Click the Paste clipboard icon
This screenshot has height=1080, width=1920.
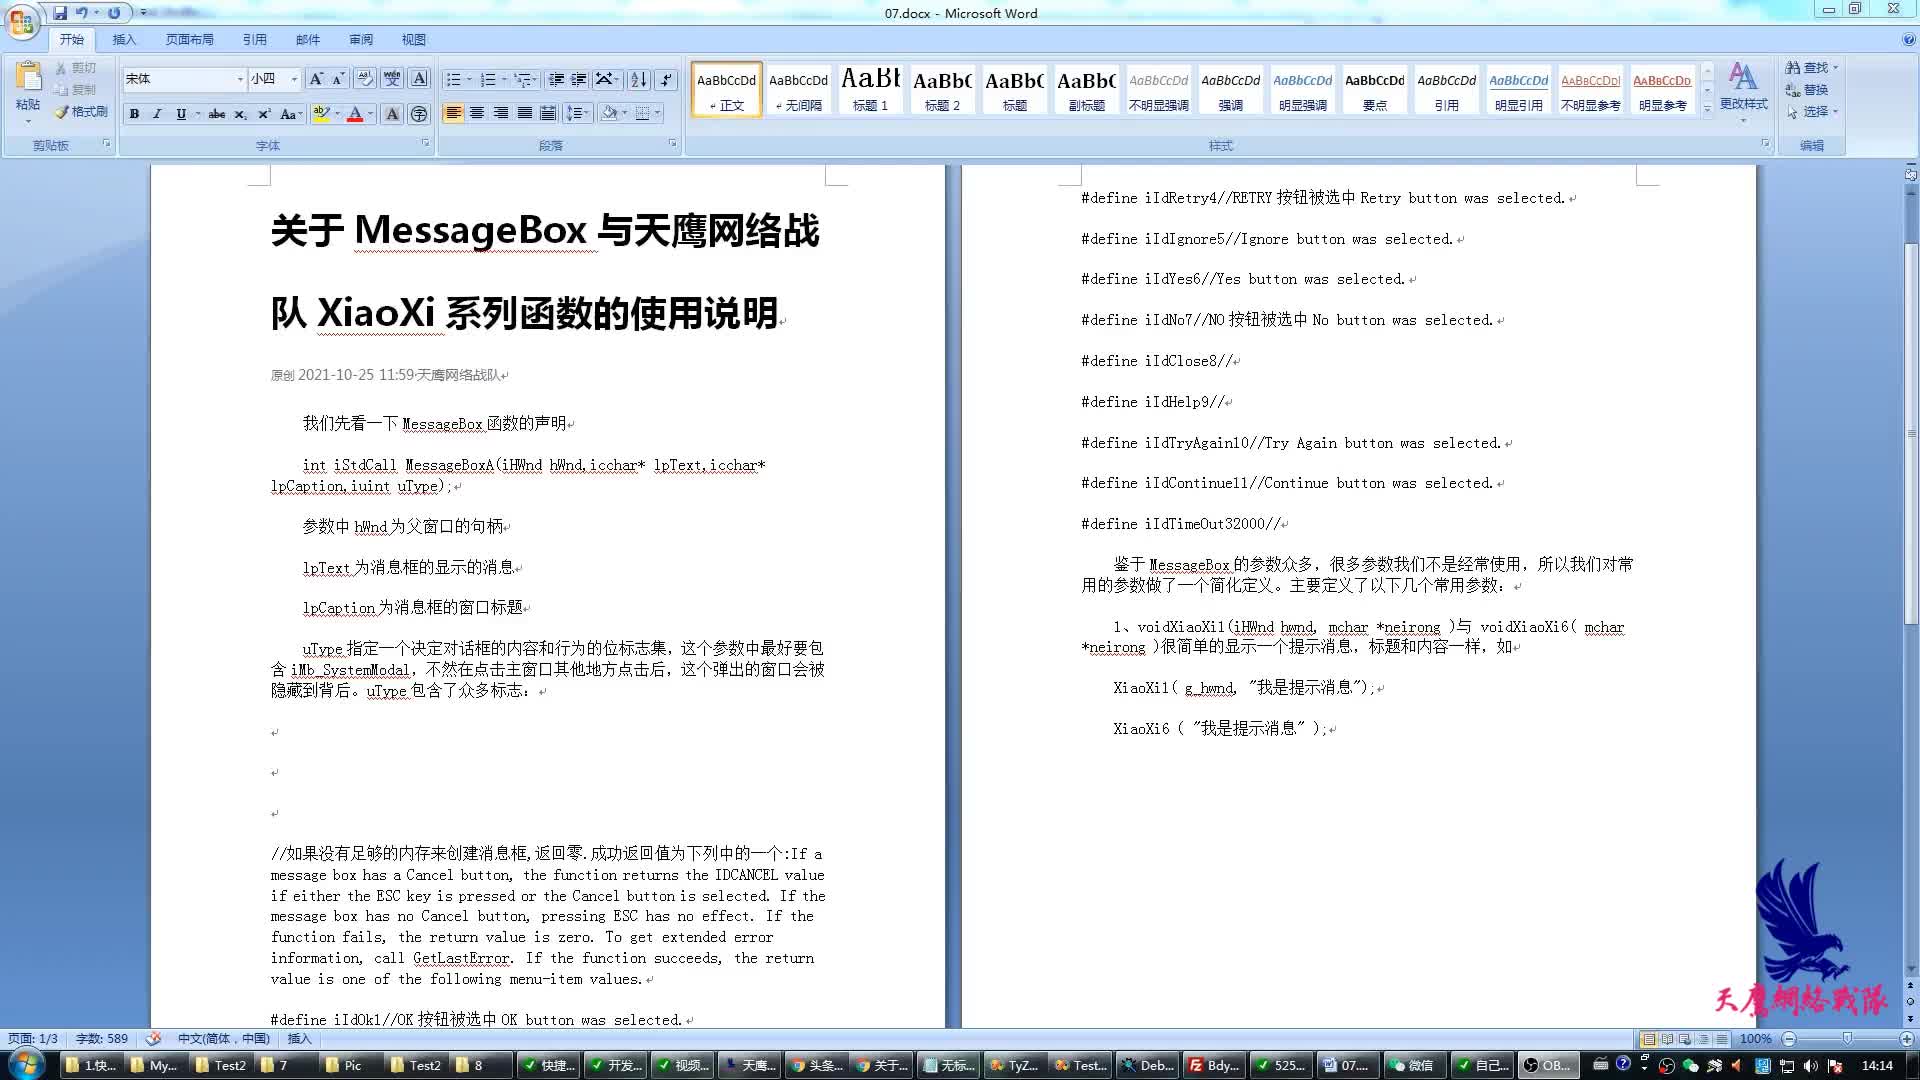[28, 78]
